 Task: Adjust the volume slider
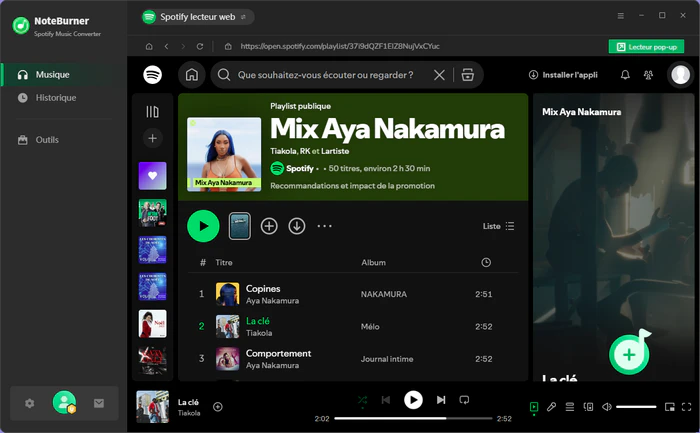coord(635,407)
